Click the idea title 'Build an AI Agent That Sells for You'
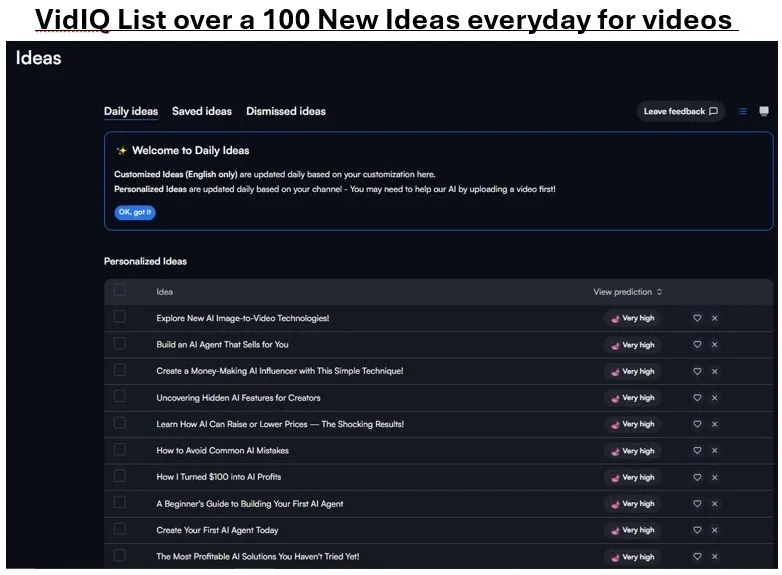 point(222,345)
